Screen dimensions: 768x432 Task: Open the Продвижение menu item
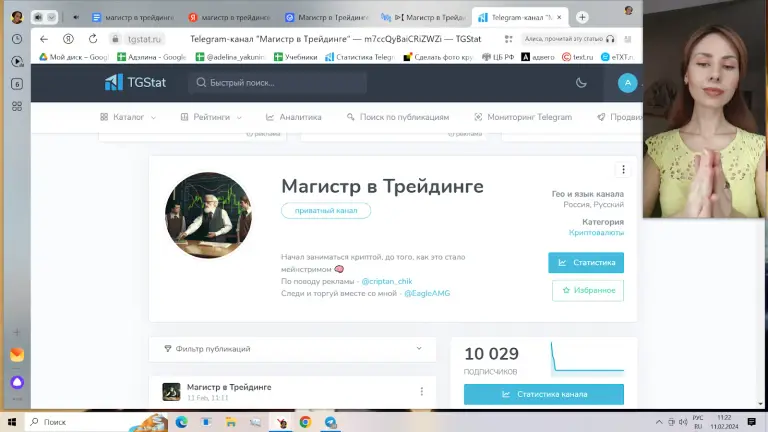click(x=620, y=117)
